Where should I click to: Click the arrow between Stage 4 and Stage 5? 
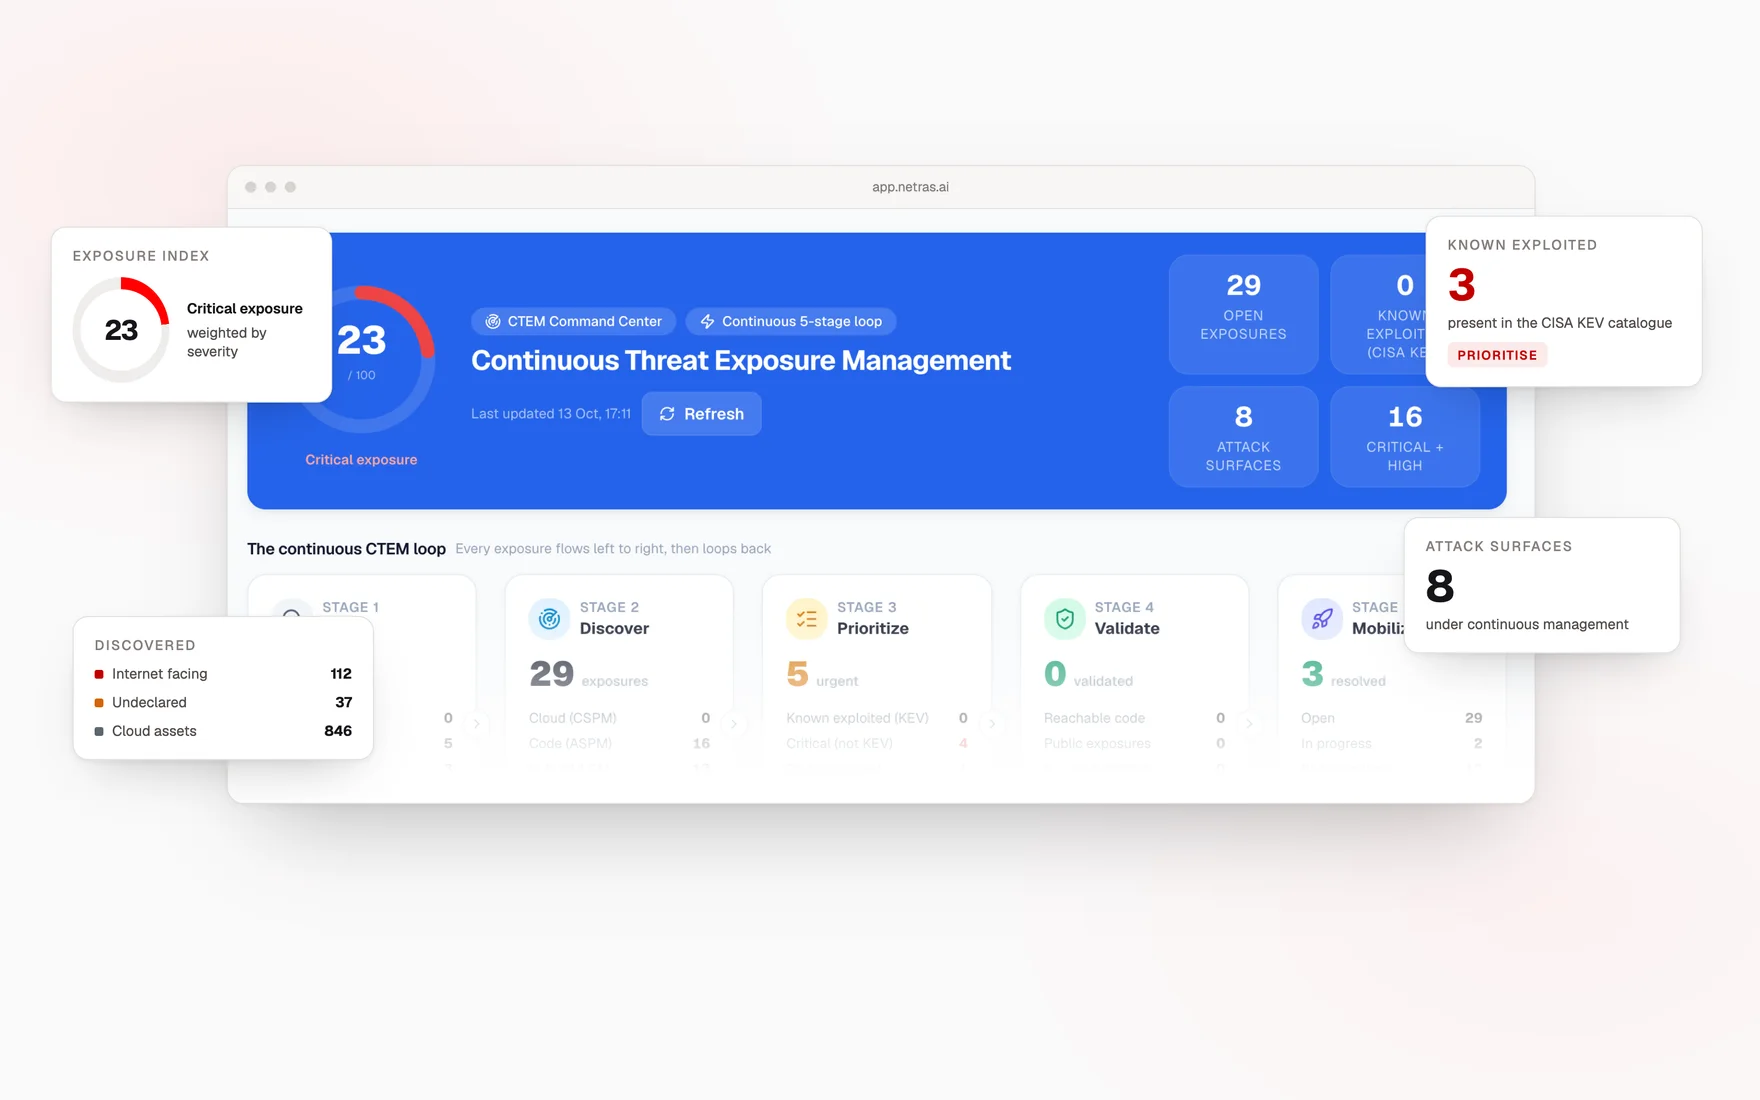1249,724
